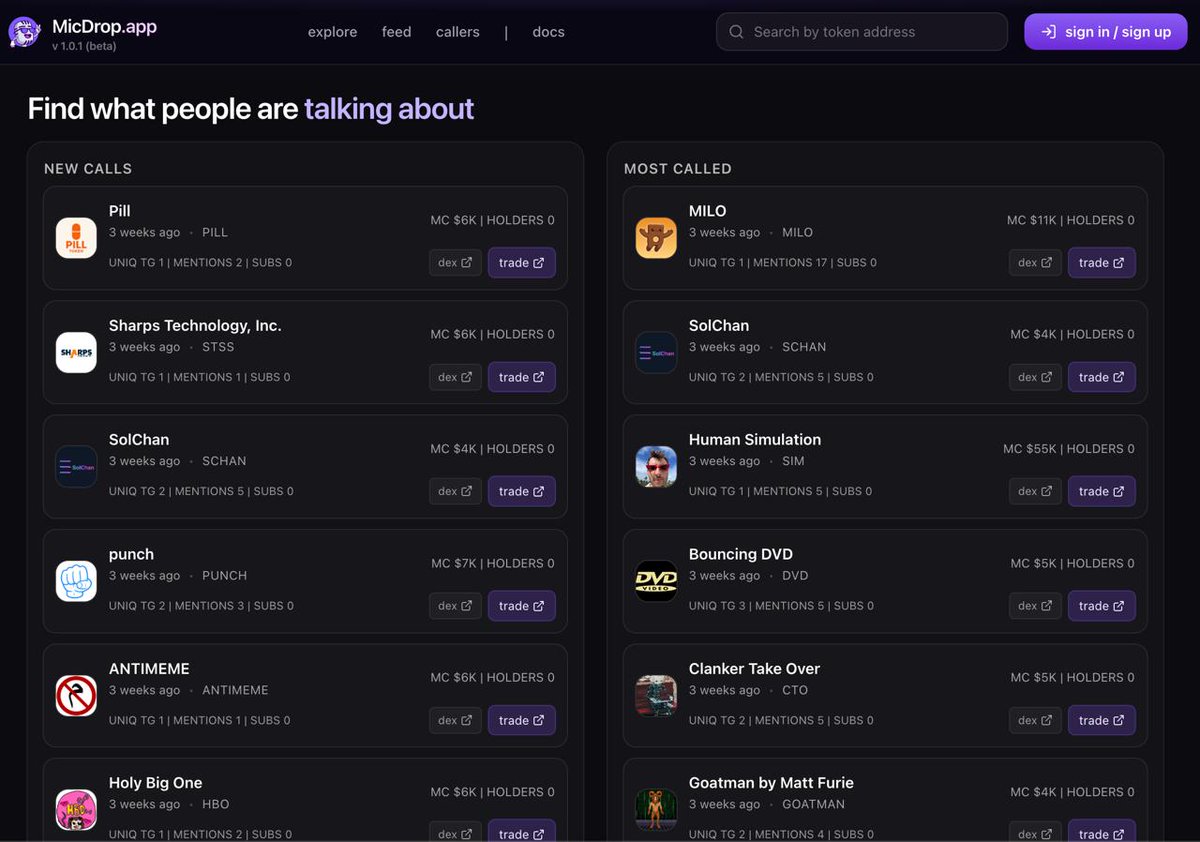1200x842 pixels.
Task: Open dex link for Pill
Action: [455, 263]
